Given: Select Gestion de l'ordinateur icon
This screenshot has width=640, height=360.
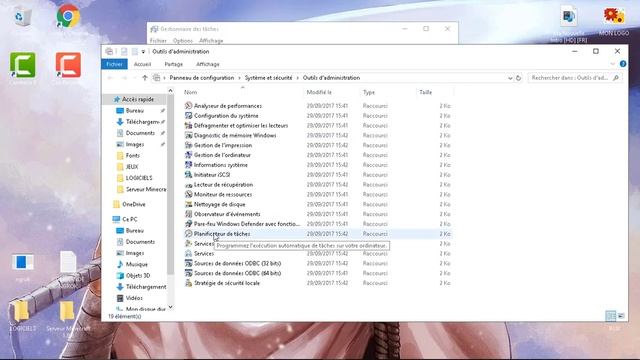Looking at the screenshot, I should pos(188,155).
